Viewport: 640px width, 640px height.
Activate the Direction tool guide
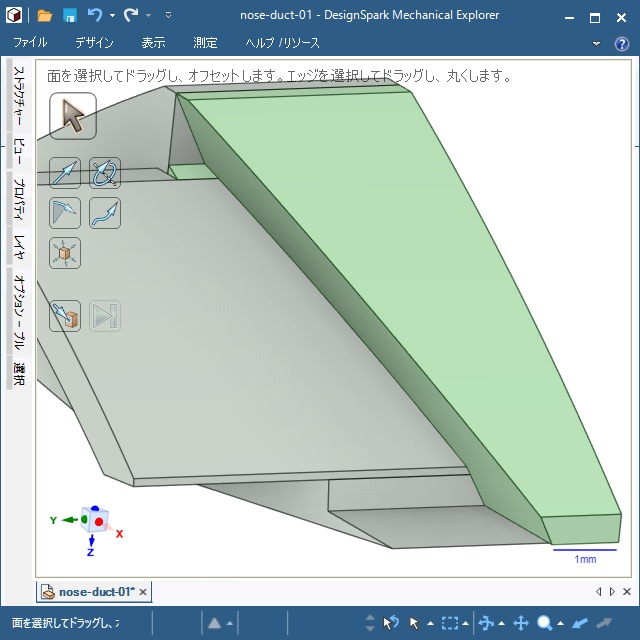[x=65, y=174]
